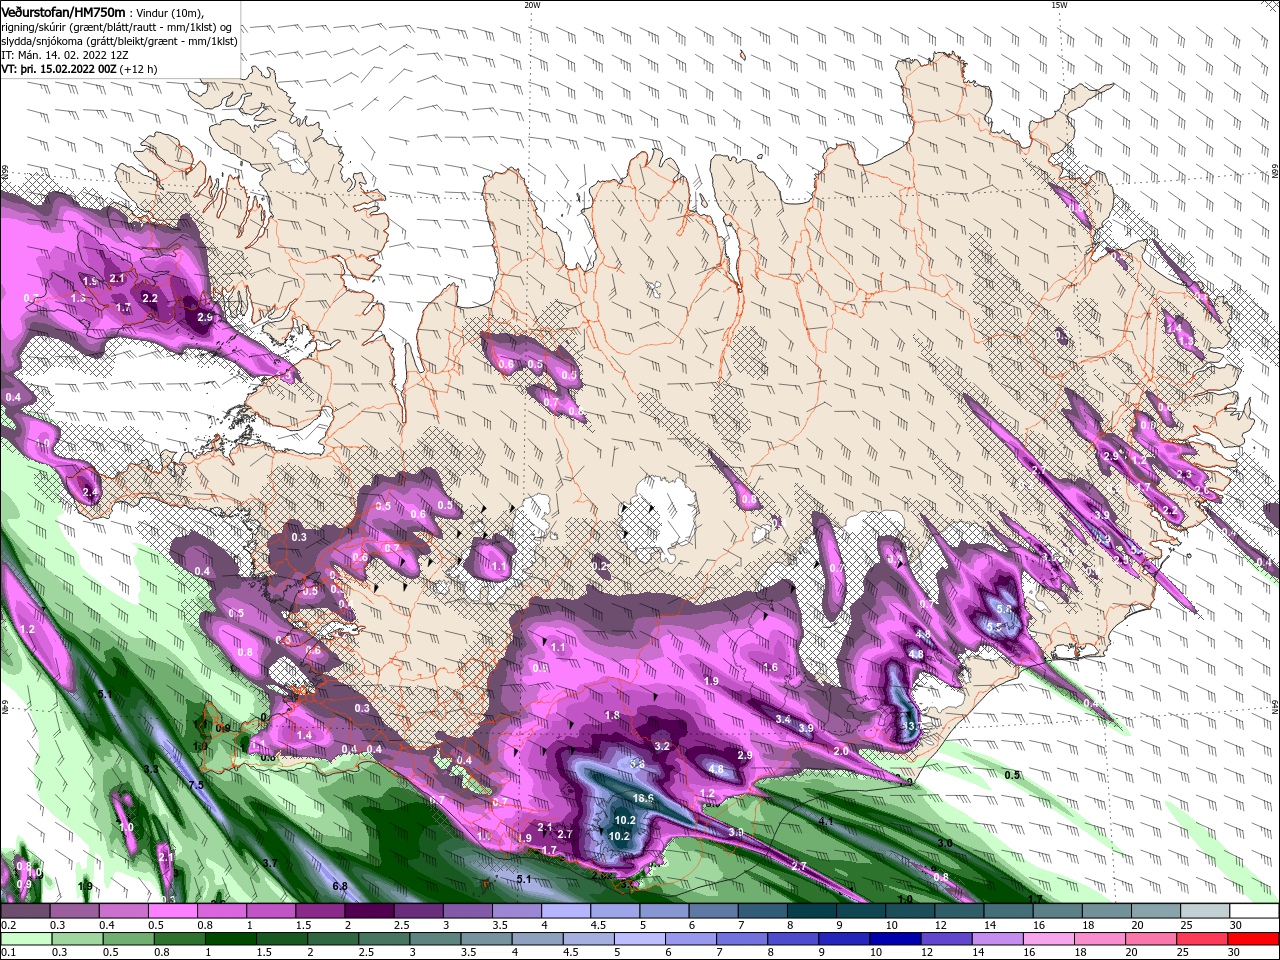
Task: Click the bright red 30 rain legend swatch
Action: [1254, 939]
